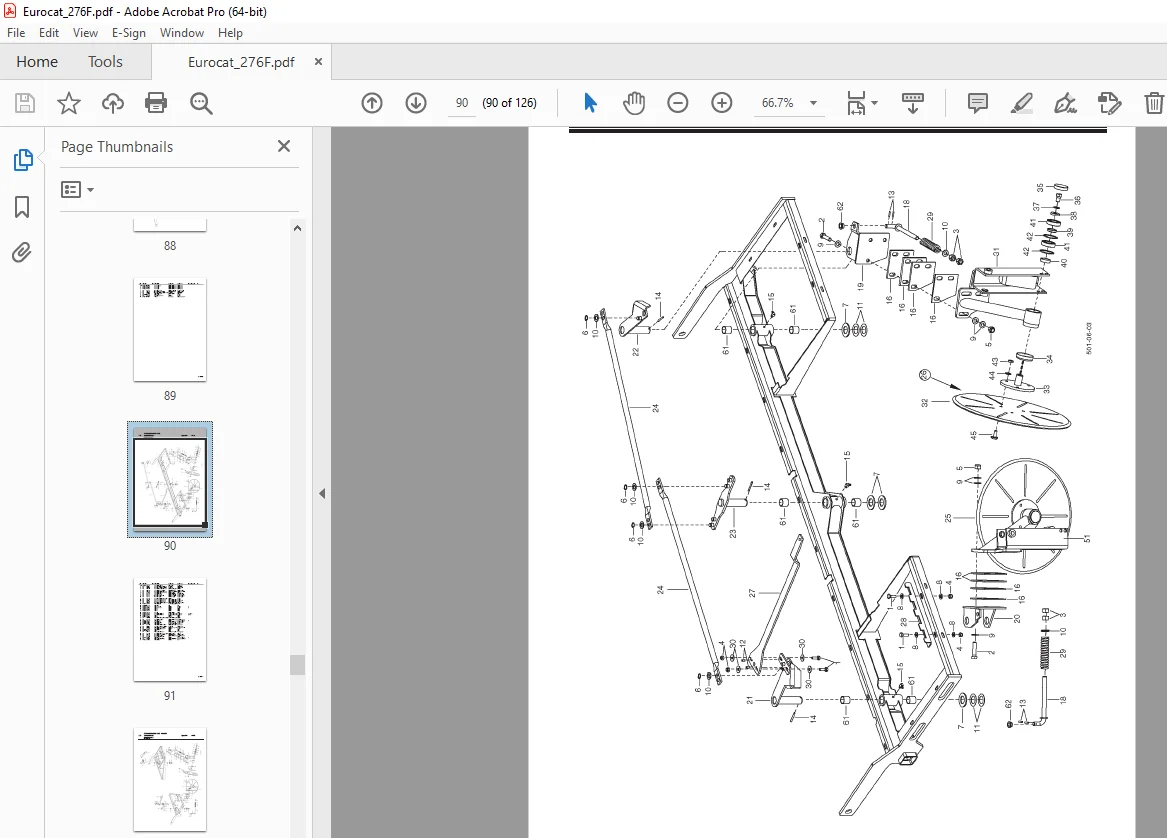Activate the Hand pan tool
This screenshot has width=1167, height=838.
coord(634,103)
